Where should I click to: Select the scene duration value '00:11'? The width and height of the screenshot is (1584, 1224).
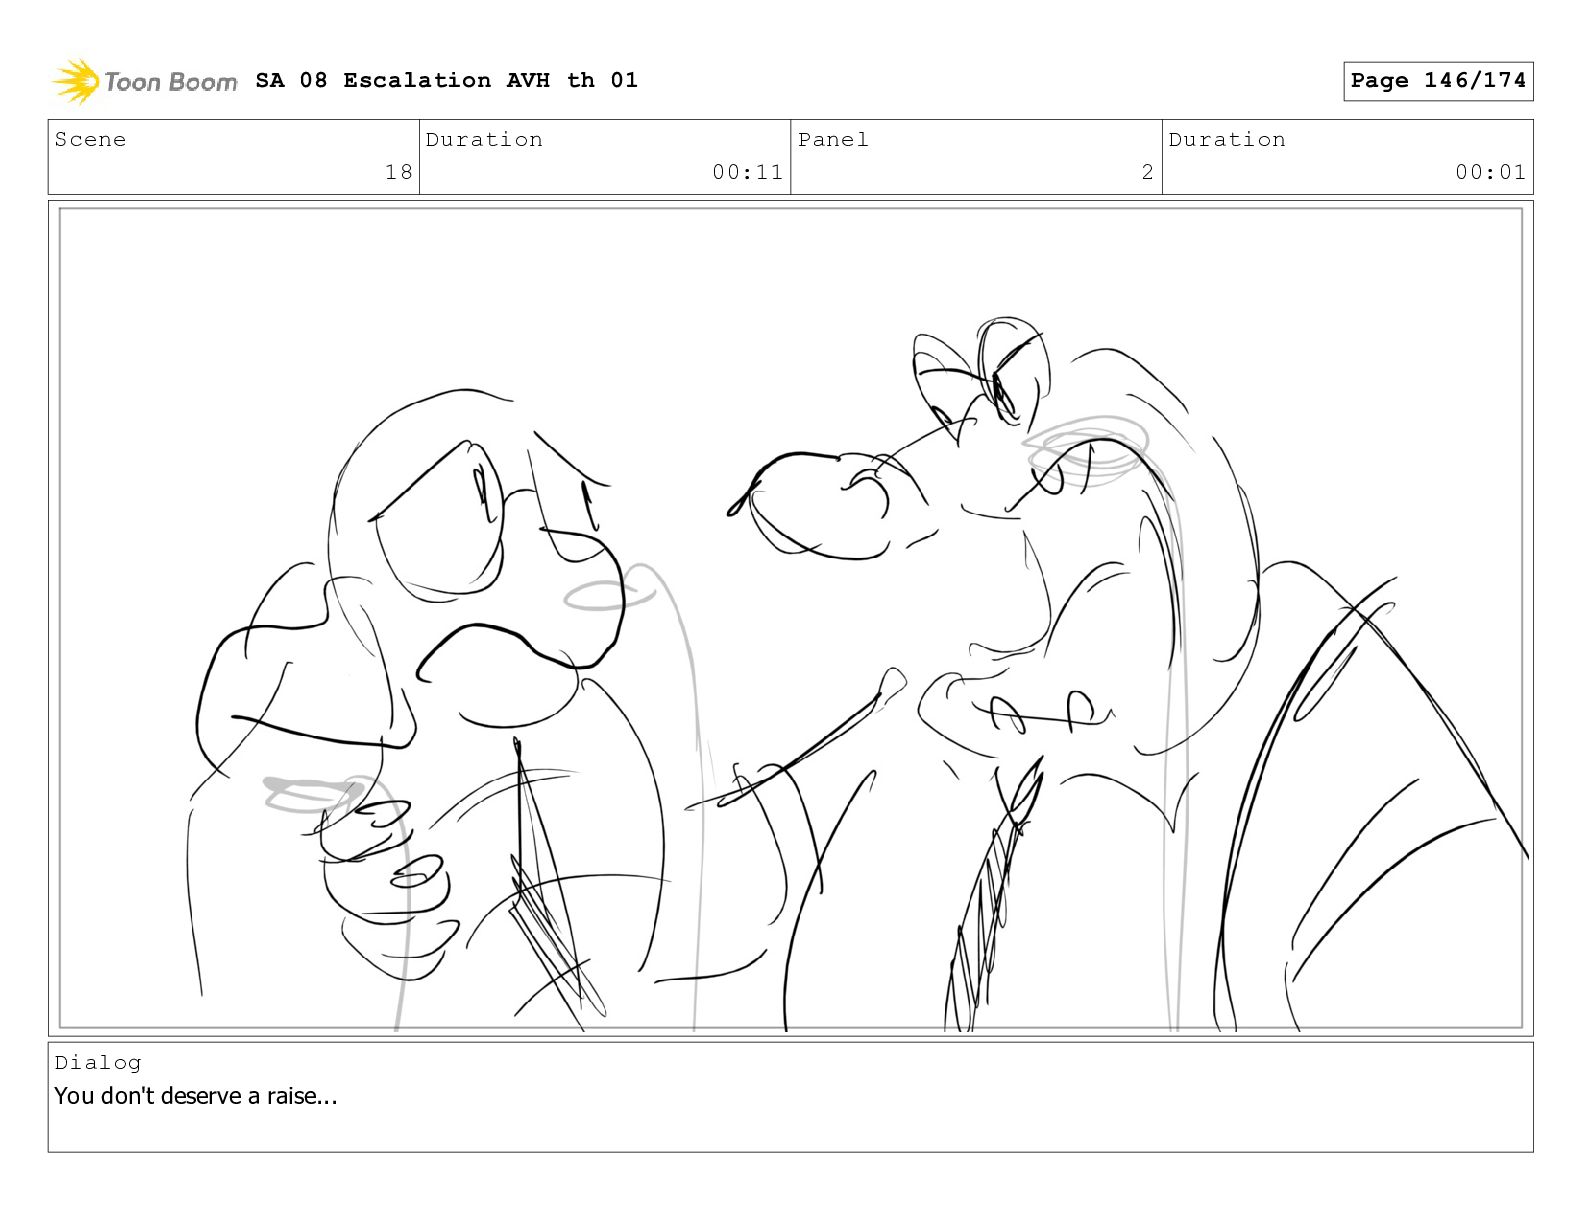(747, 172)
